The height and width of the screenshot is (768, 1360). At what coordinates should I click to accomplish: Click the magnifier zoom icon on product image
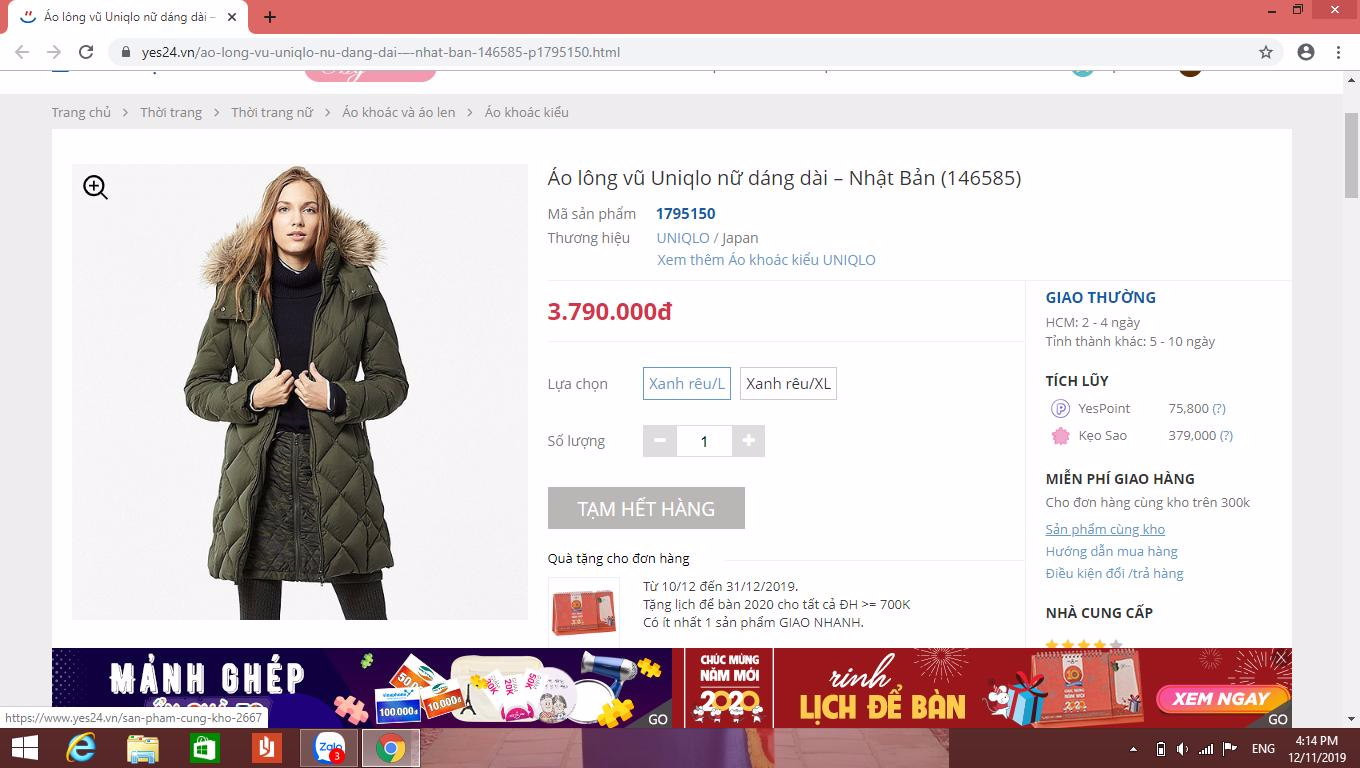(x=95, y=187)
